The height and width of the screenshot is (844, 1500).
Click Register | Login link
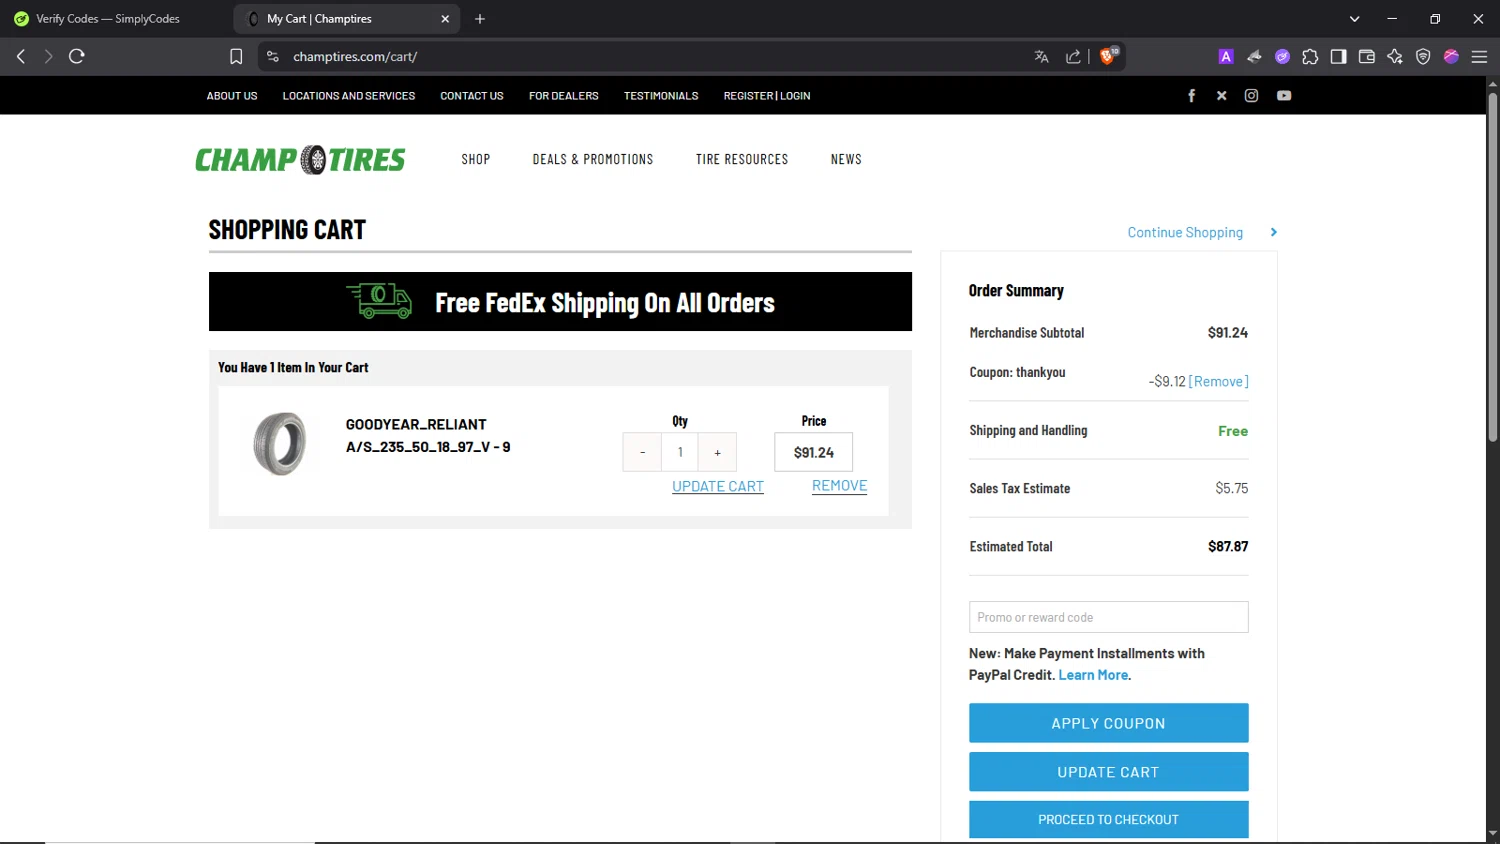coord(767,96)
